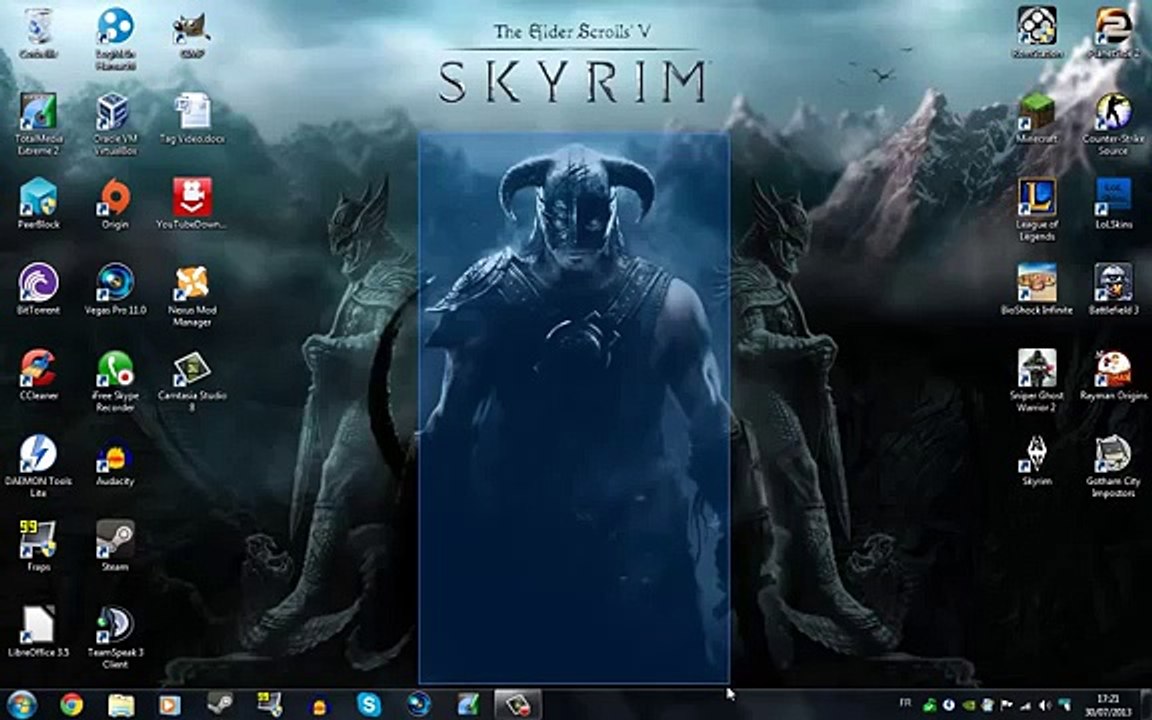Launch Oracle VM VirtualBox shortcut
This screenshot has width=1152, height=720.
point(115,123)
